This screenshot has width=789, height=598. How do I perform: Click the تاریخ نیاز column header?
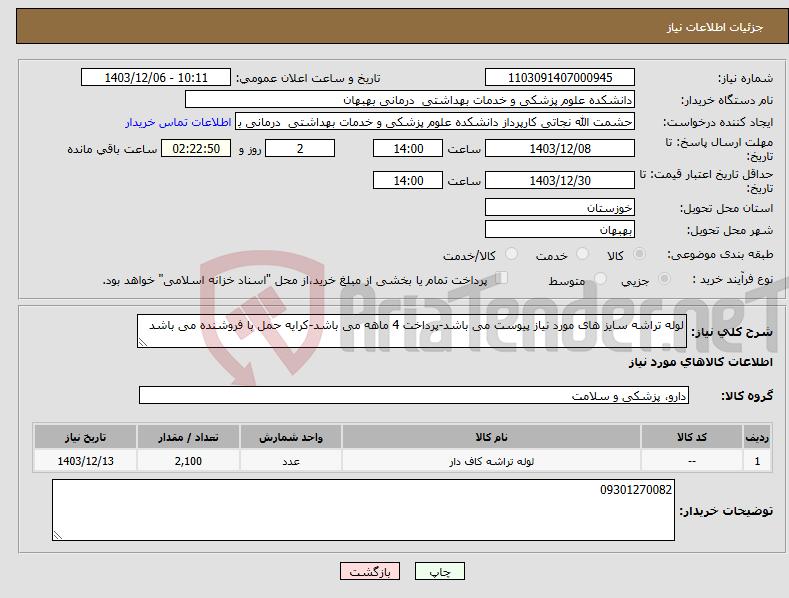[x=86, y=437]
